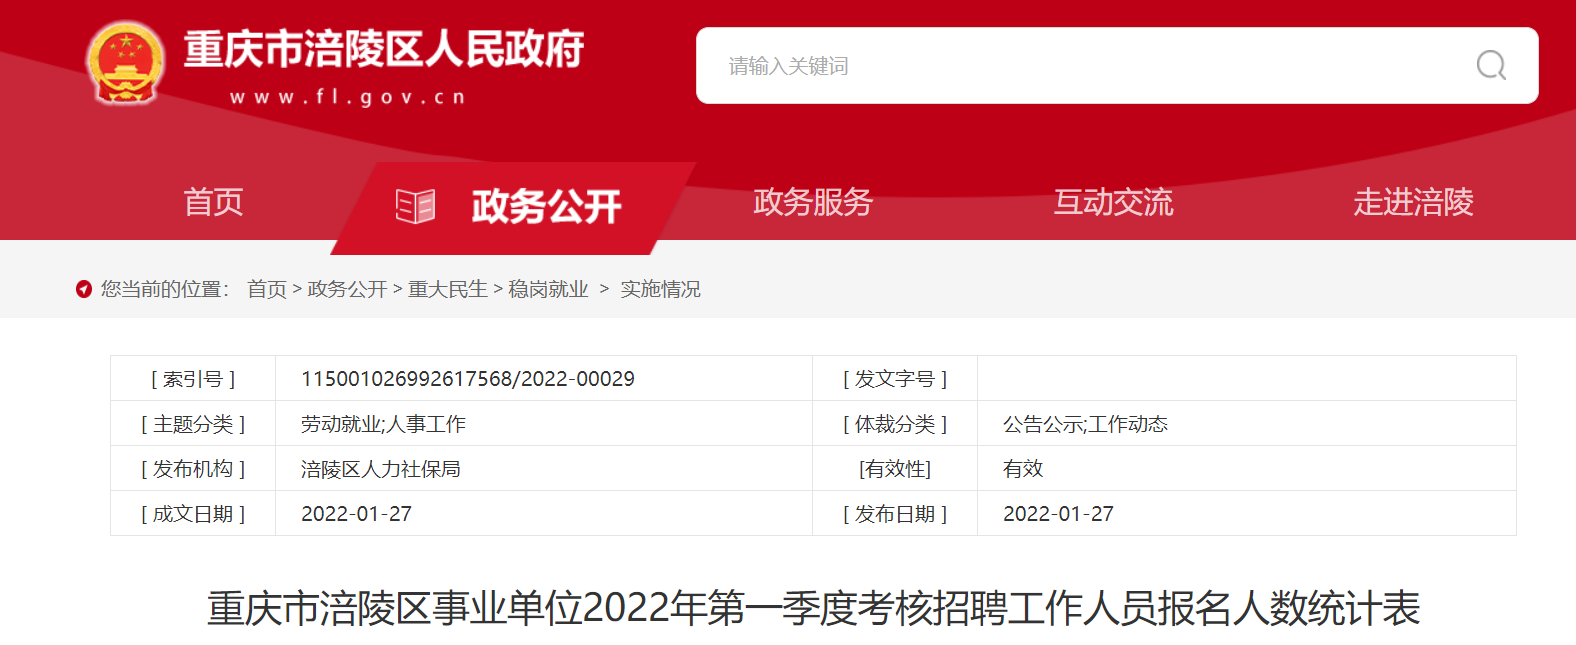
Task: Click the www.fl.gov.cn address text
Action: 348,97
